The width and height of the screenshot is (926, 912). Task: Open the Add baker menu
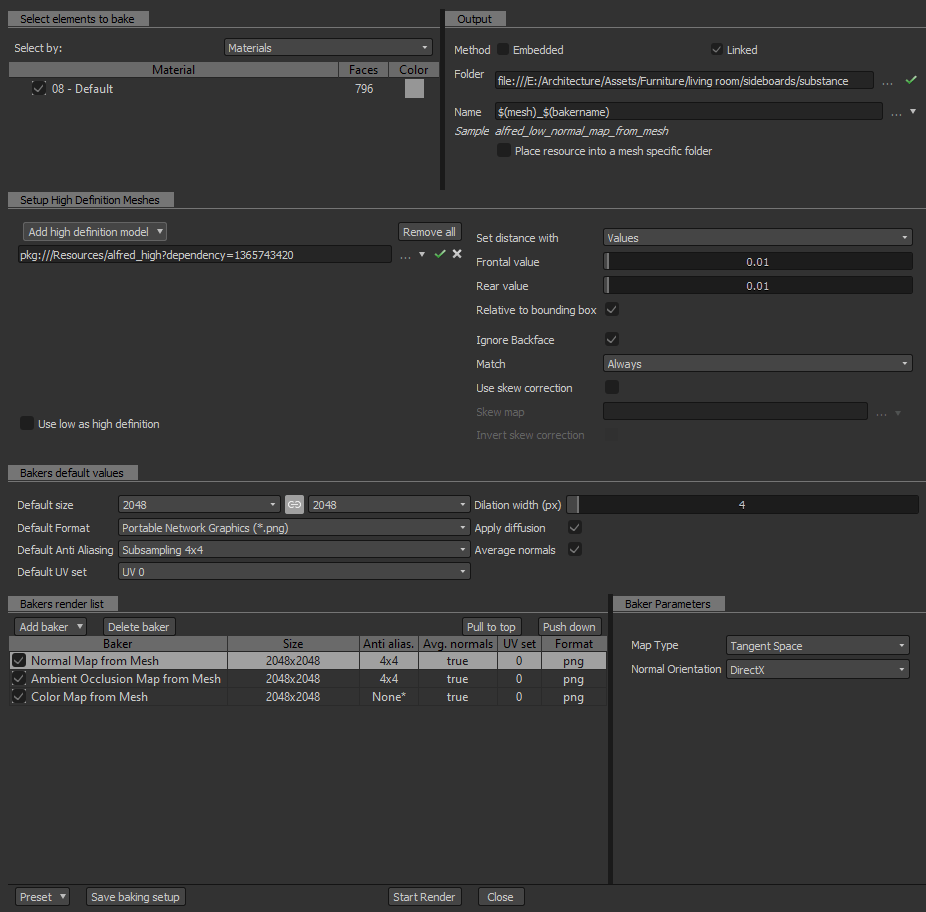[x=50, y=627]
